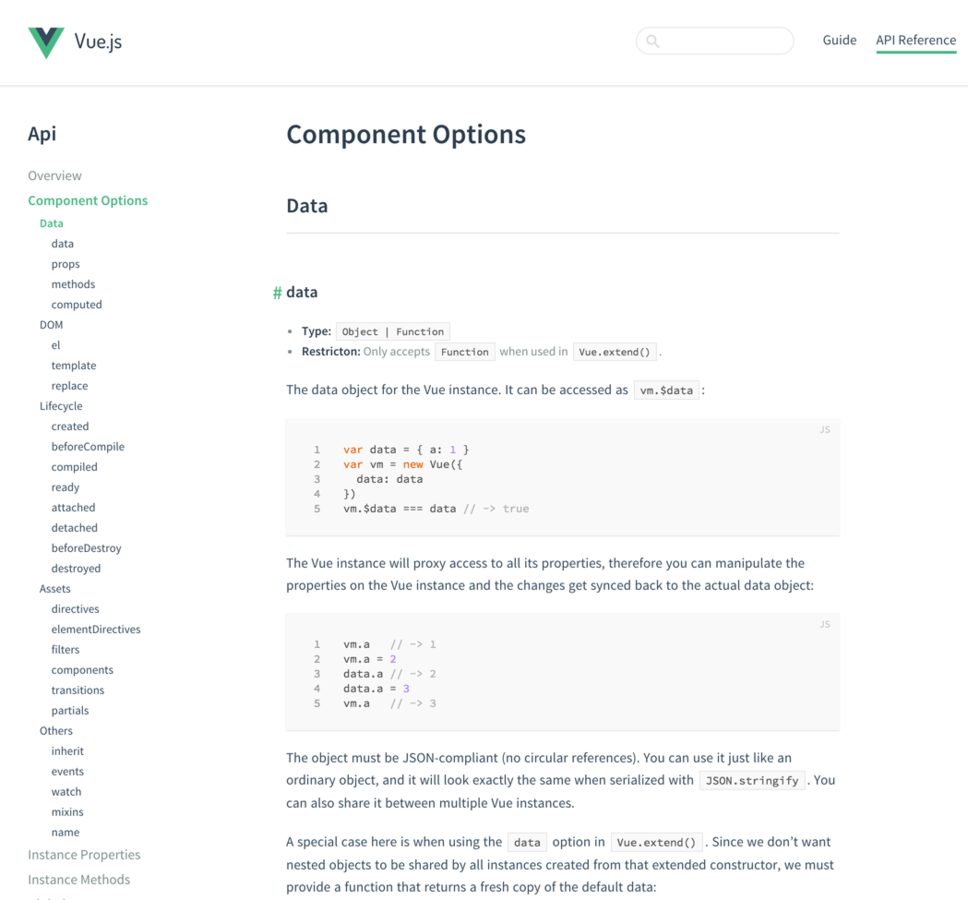Click the 'Component Options' page heading

pyautogui.click(x=406, y=135)
